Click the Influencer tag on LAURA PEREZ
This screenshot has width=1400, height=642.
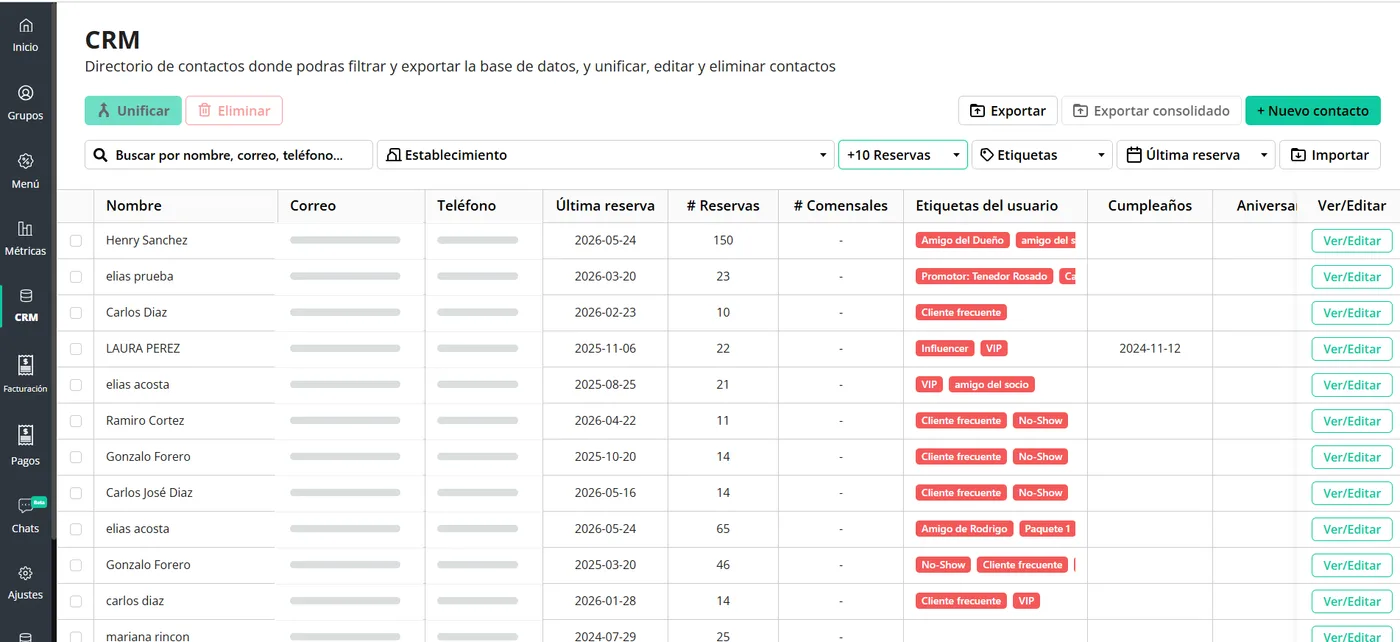pyautogui.click(x=945, y=349)
